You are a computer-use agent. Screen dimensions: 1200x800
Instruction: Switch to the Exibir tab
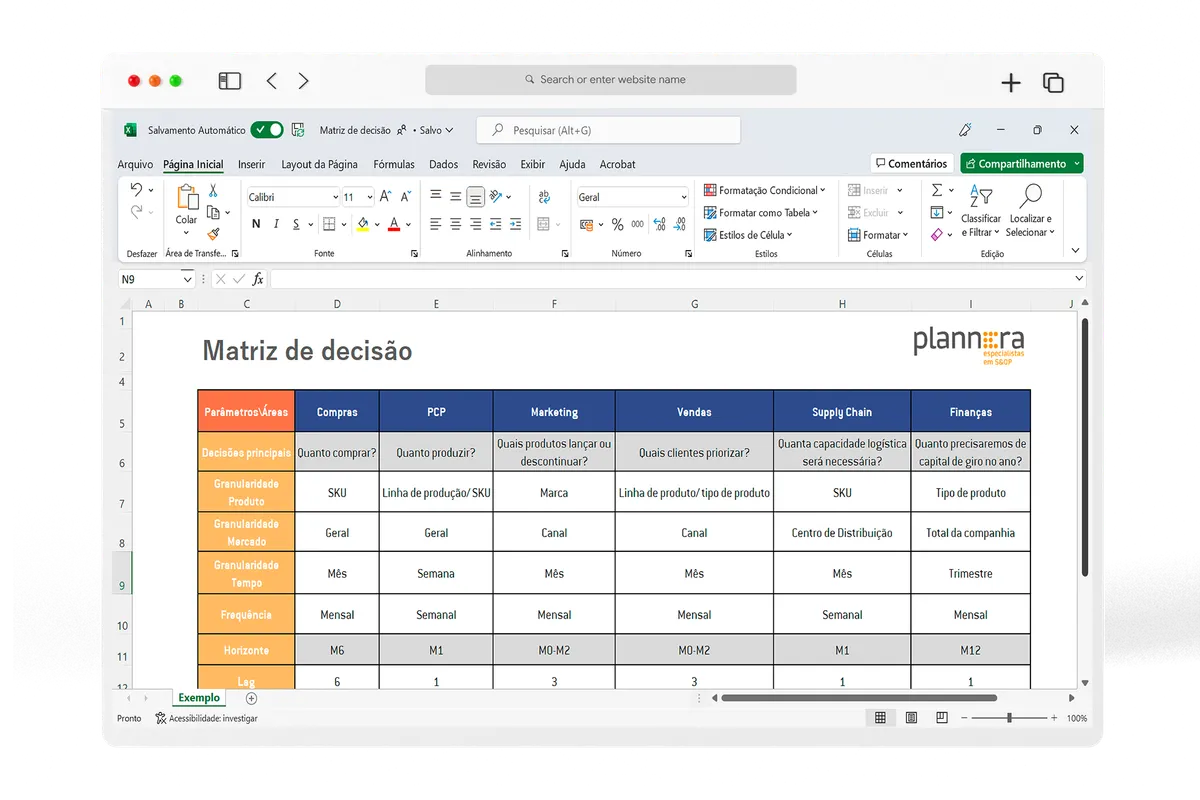click(x=533, y=164)
